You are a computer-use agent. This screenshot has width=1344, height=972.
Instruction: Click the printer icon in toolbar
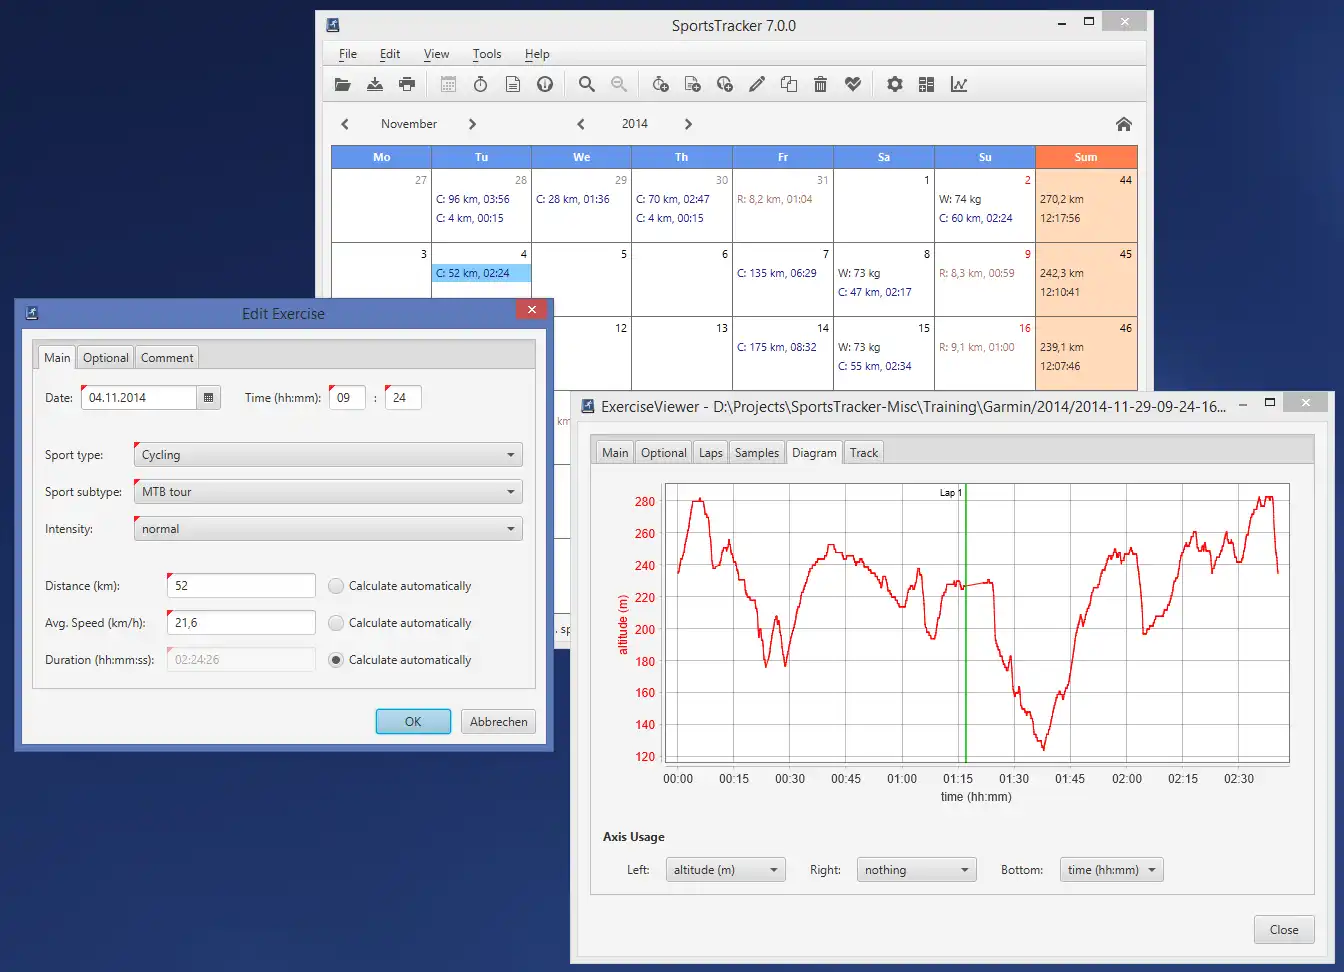407,85
